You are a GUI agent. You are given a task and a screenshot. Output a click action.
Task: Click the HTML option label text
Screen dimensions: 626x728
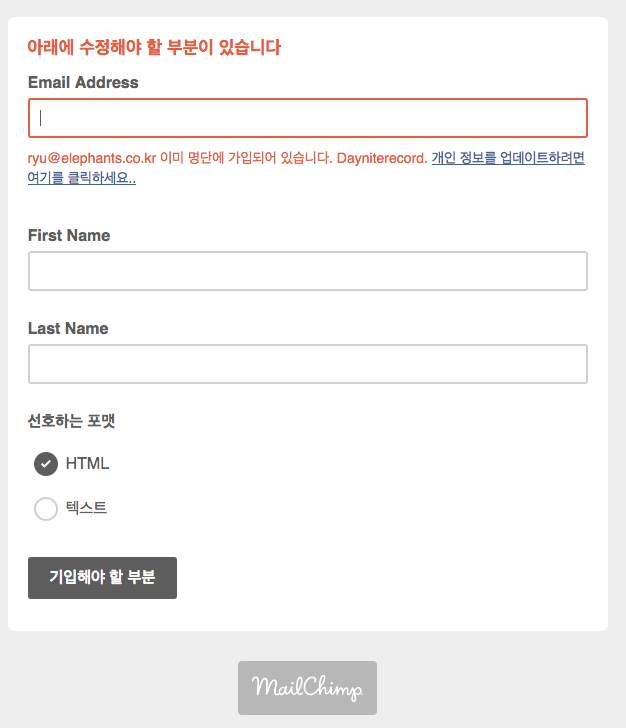87,463
